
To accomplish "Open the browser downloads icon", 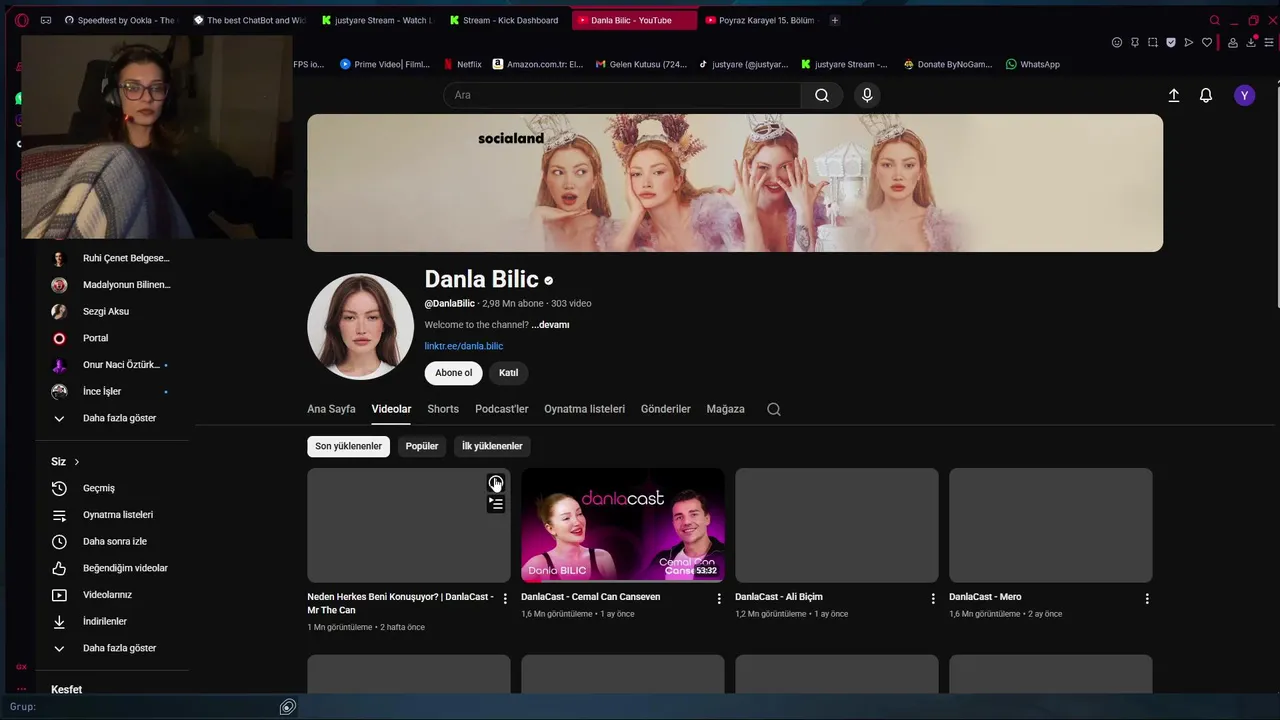I will (x=1251, y=42).
